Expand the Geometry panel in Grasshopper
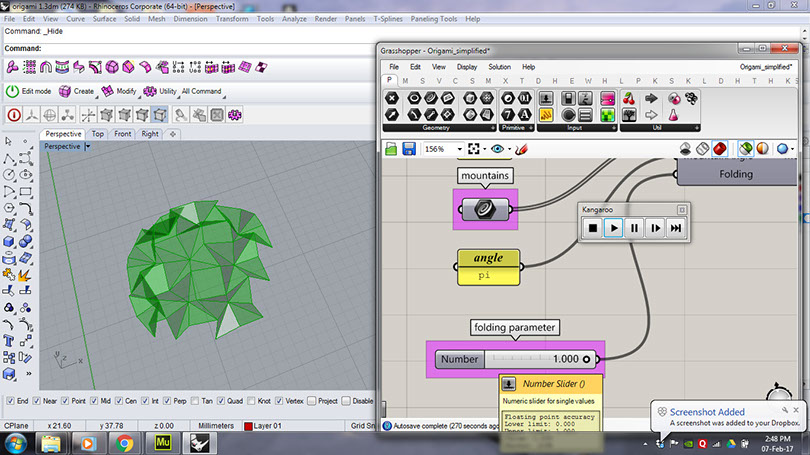This screenshot has width=810, height=455. [493, 128]
